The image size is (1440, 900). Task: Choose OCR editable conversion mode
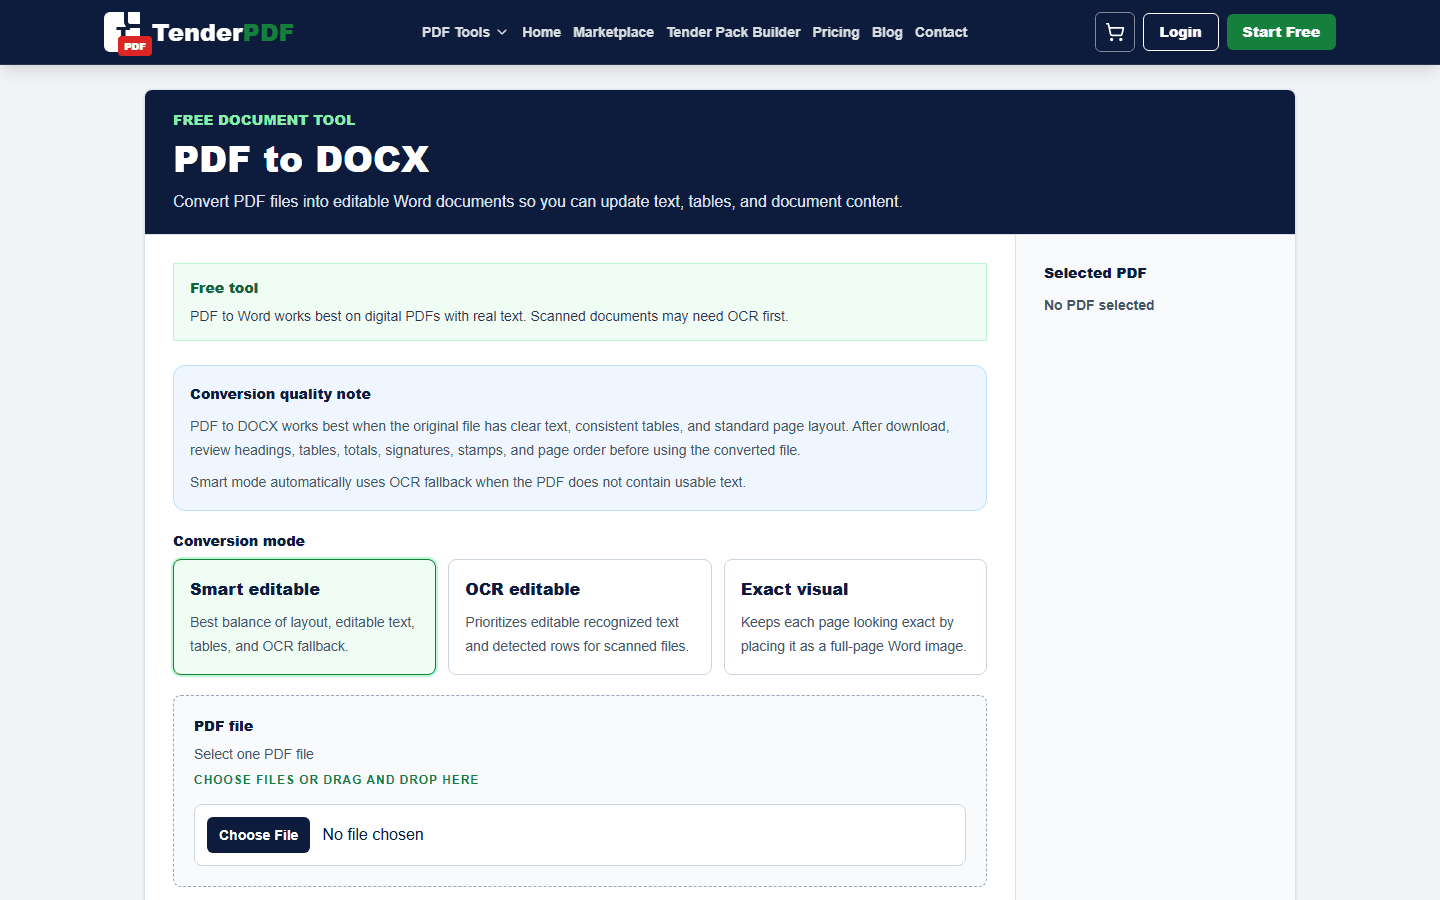[x=580, y=617]
